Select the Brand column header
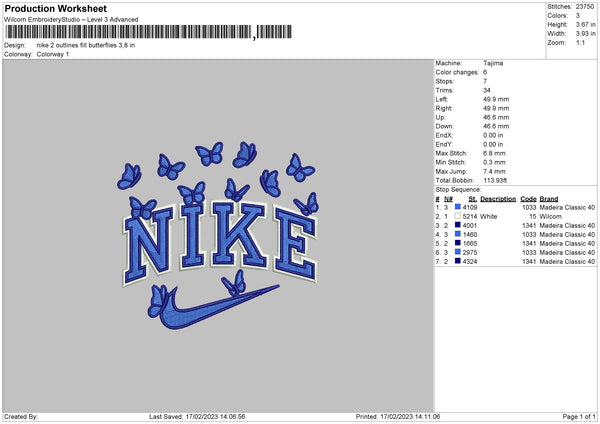Image resolution: width=600 pixels, height=424 pixels. pyautogui.click(x=549, y=199)
